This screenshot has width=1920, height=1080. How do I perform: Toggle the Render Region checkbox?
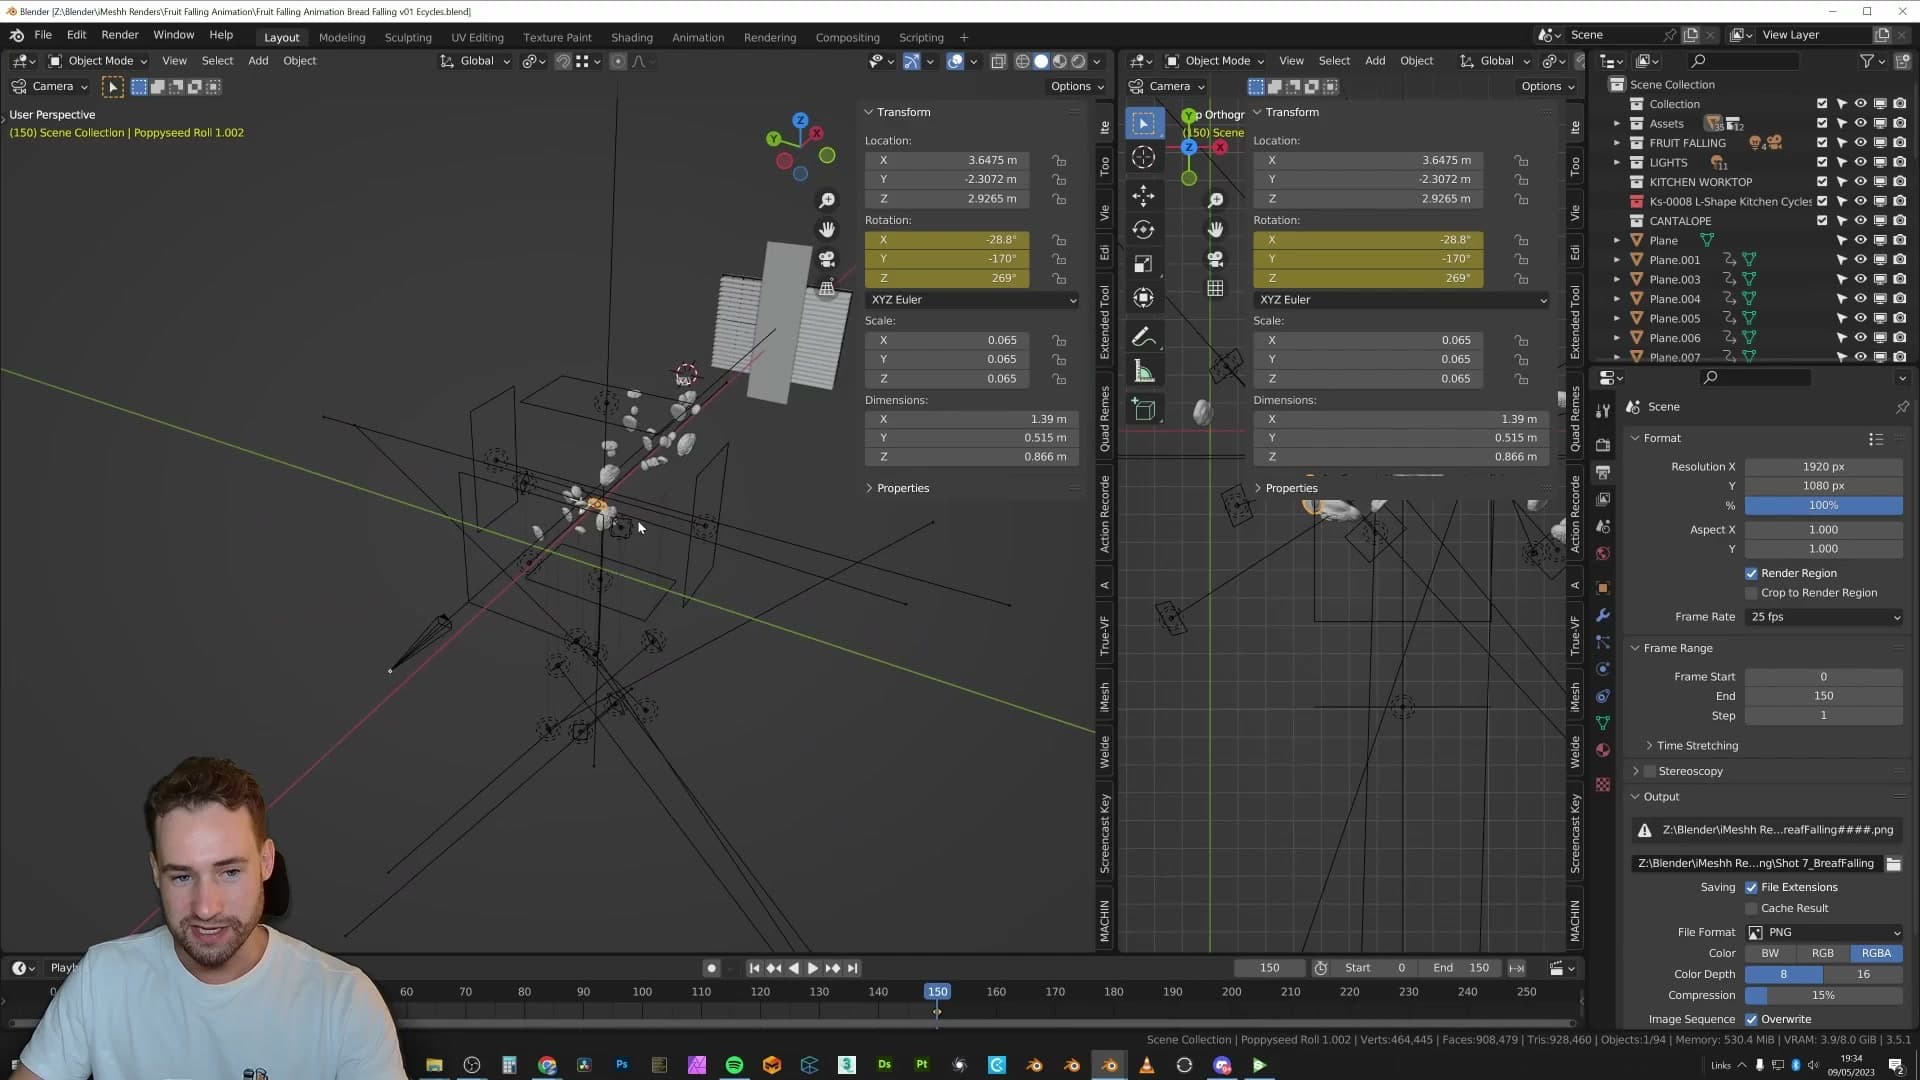coord(1751,574)
